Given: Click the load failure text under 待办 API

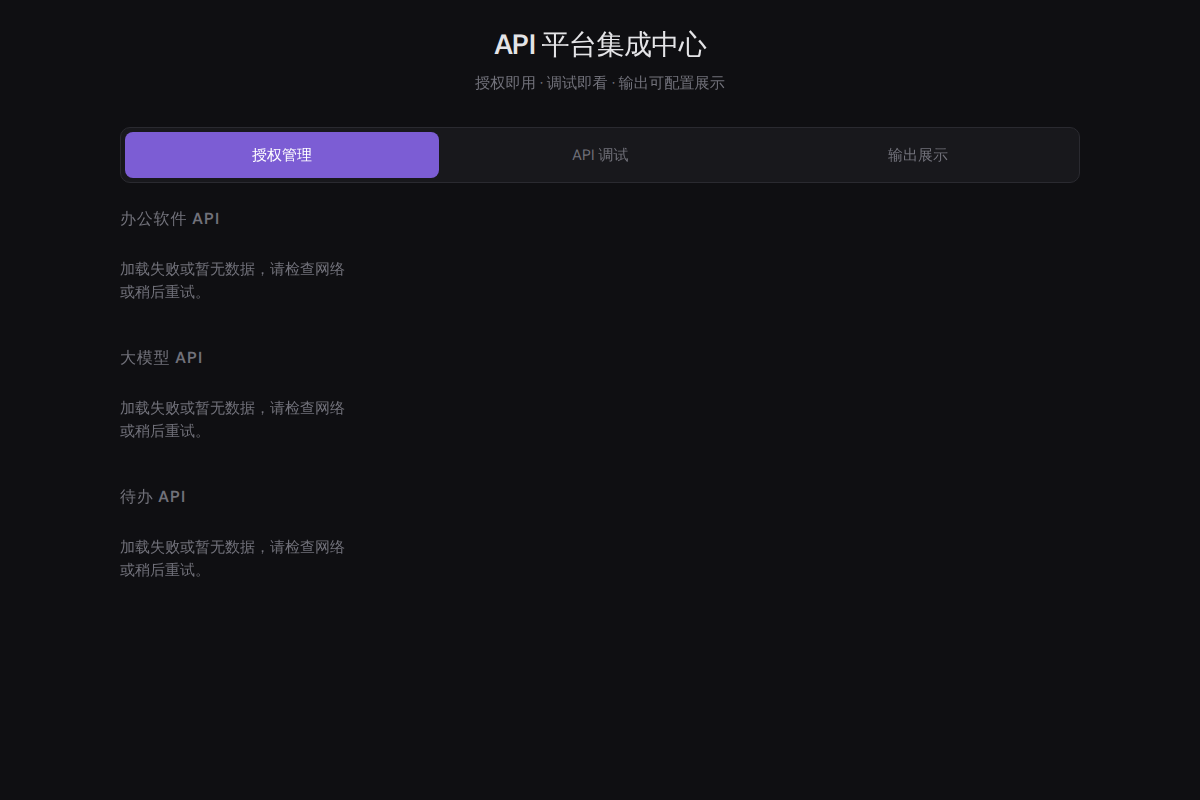Looking at the screenshot, I should [231, 558].
